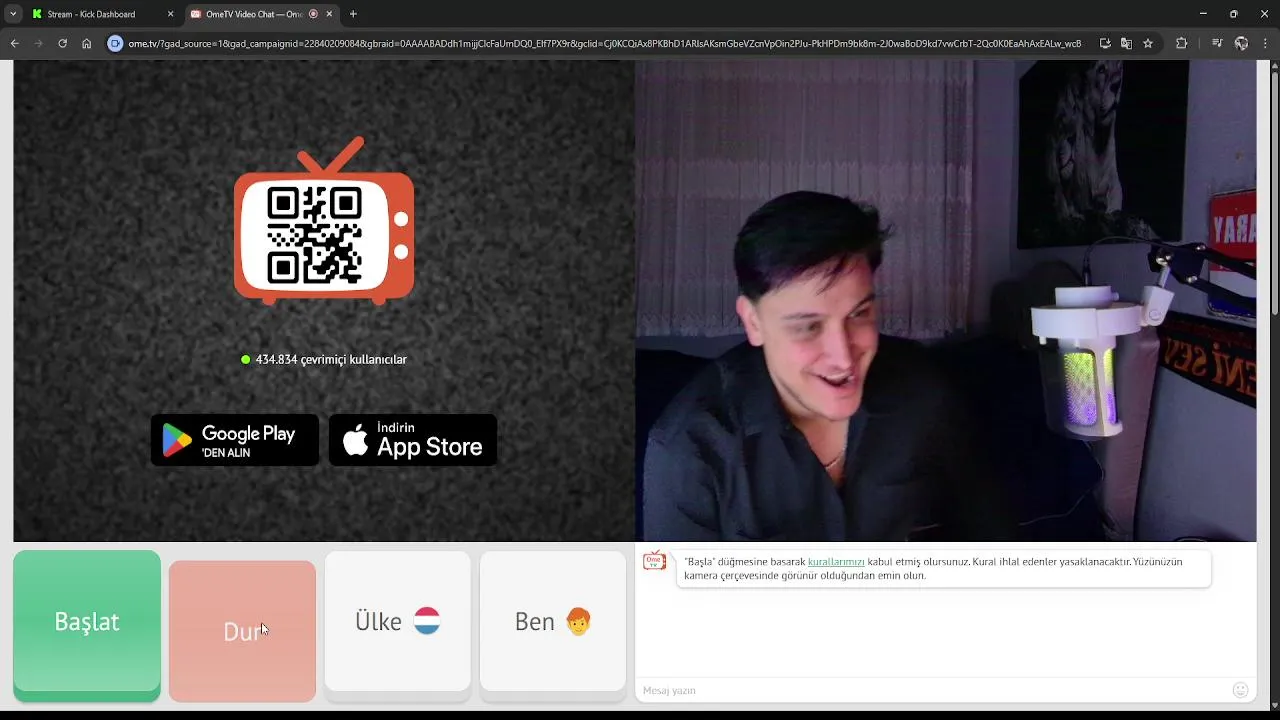This screenshot has width=1280, height=720.
Task: Click the Netherlands flag on Ülke button
Action: (427, 621)
